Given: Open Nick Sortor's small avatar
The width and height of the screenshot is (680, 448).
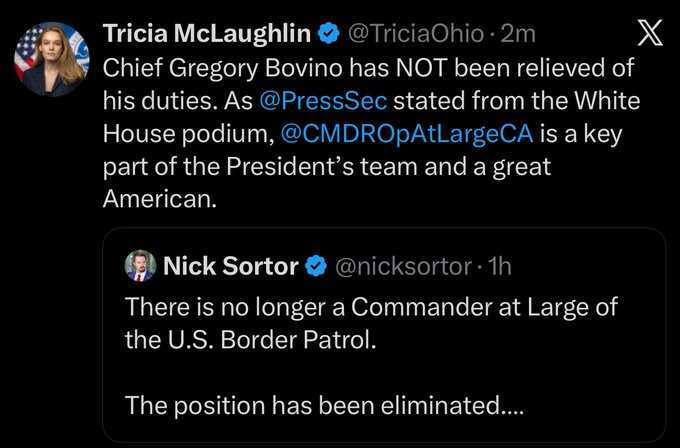Looking at the screenshot, I should tap(139, 267).
